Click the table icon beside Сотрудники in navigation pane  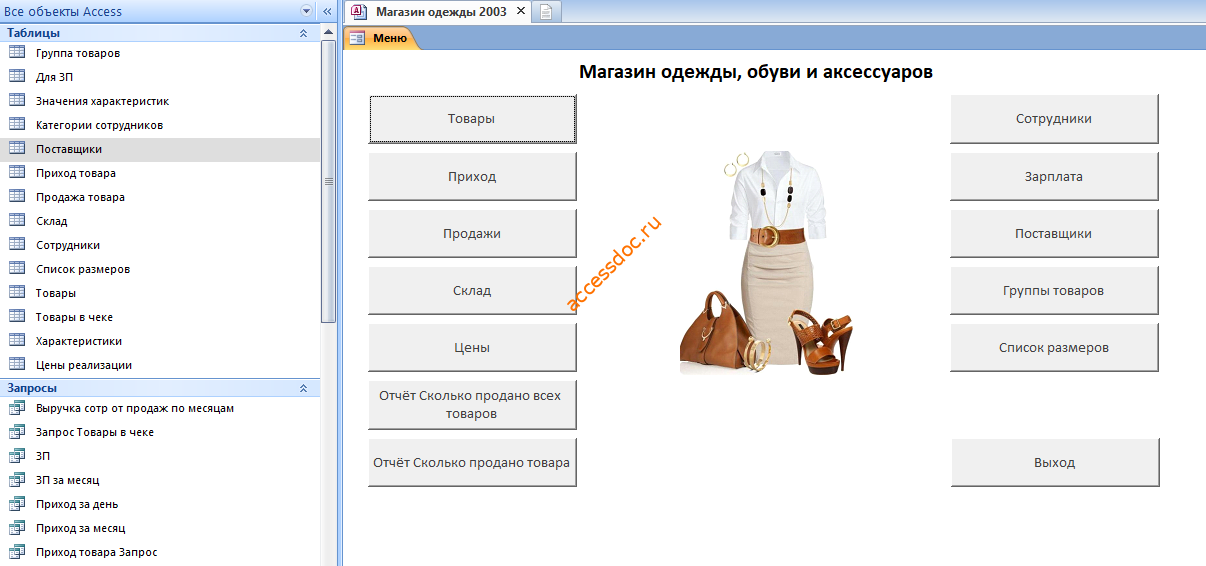click(17, 244)
